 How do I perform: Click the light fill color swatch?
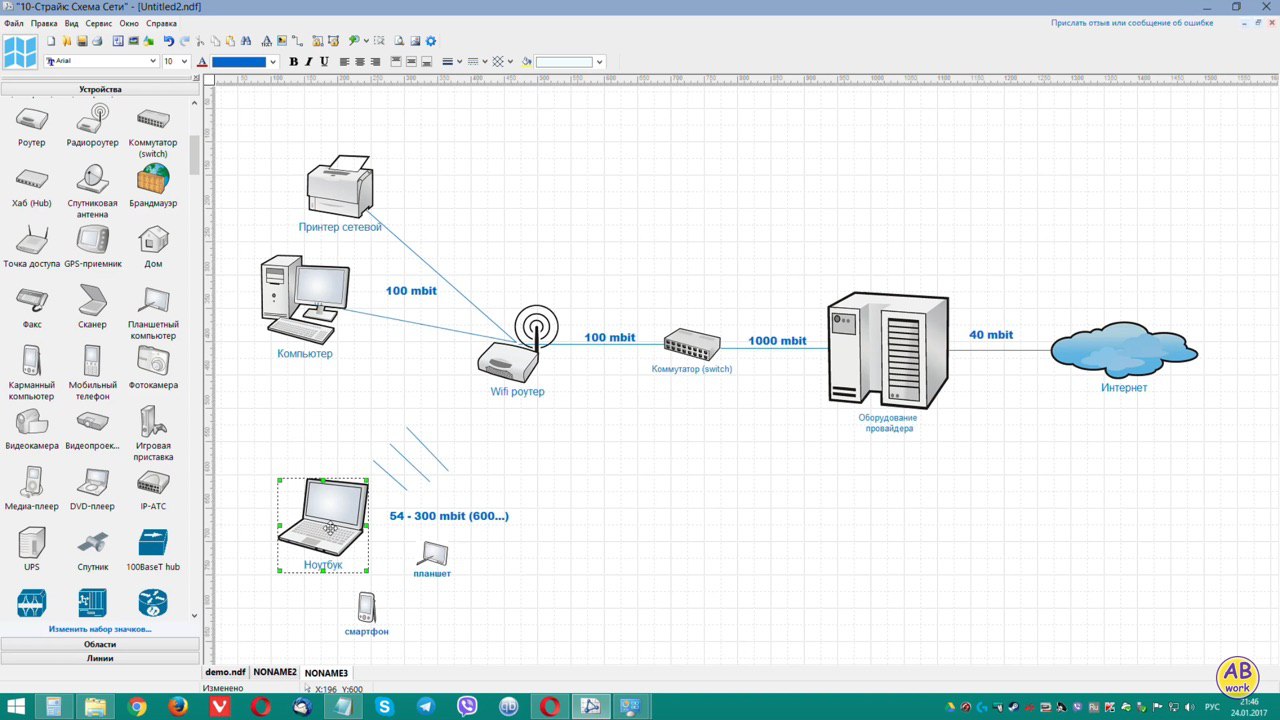point(564,62)
